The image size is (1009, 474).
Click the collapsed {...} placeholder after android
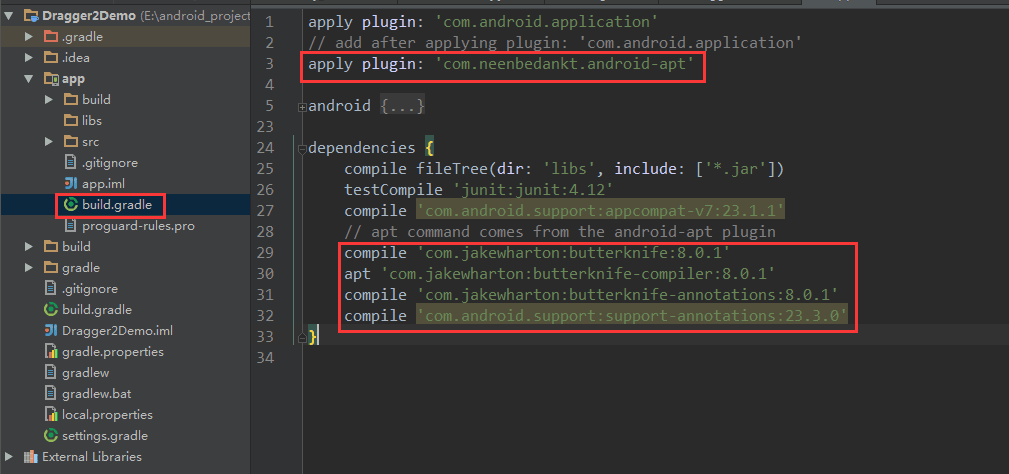click(402, 106)
